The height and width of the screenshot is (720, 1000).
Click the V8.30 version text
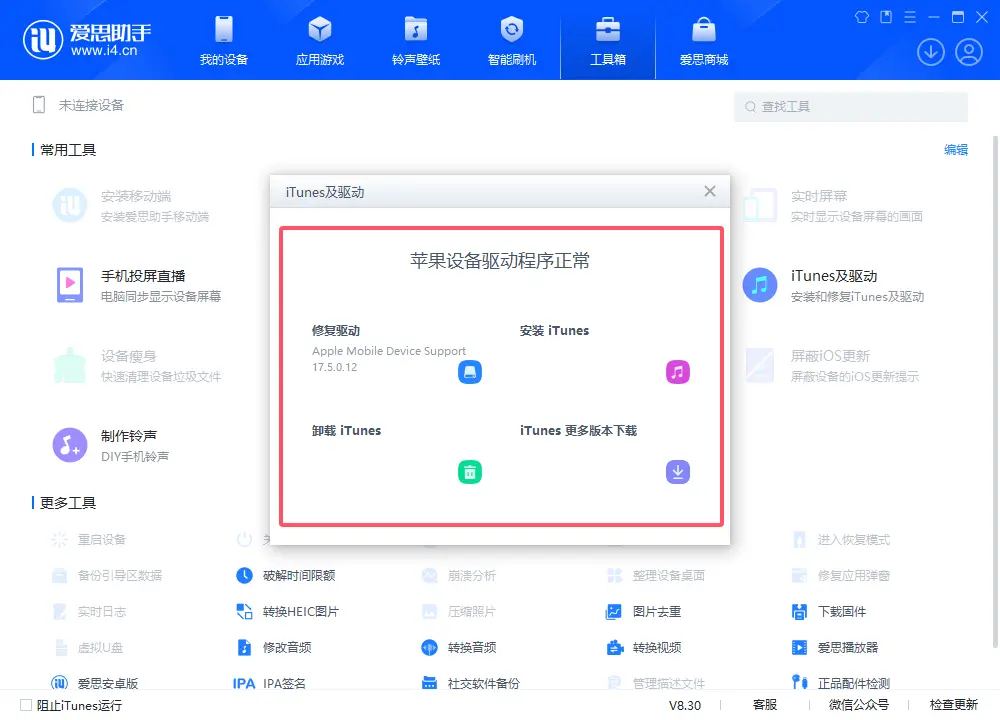(685, 705)
